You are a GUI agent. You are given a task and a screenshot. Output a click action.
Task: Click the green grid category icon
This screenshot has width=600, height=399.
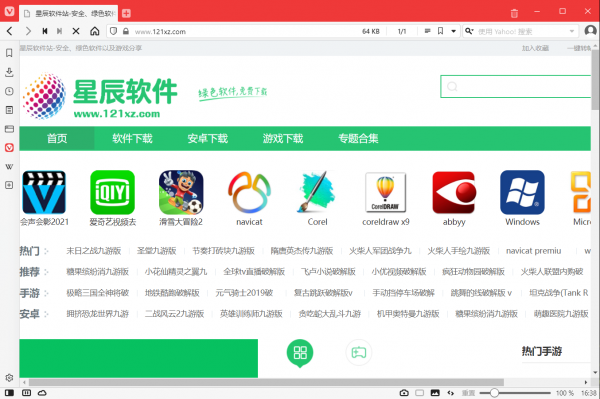300,353
